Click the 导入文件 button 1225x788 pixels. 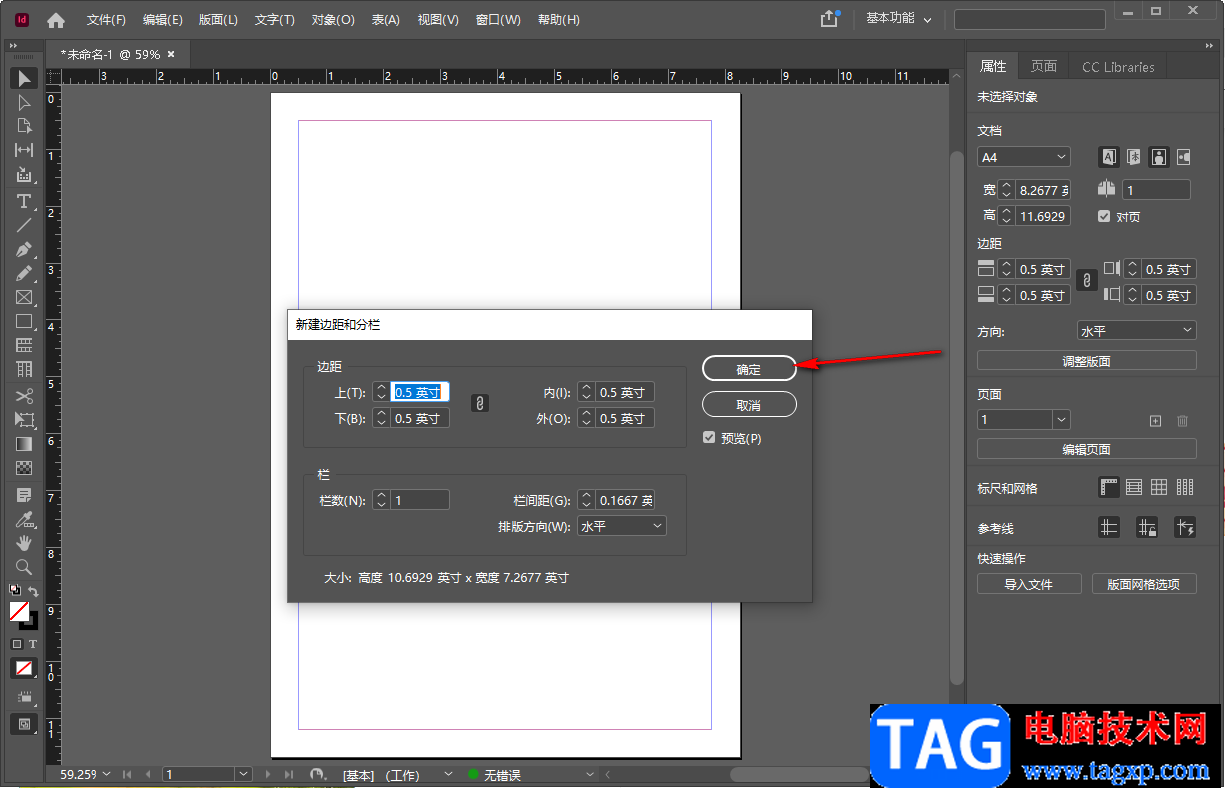tap(1029, 584)
